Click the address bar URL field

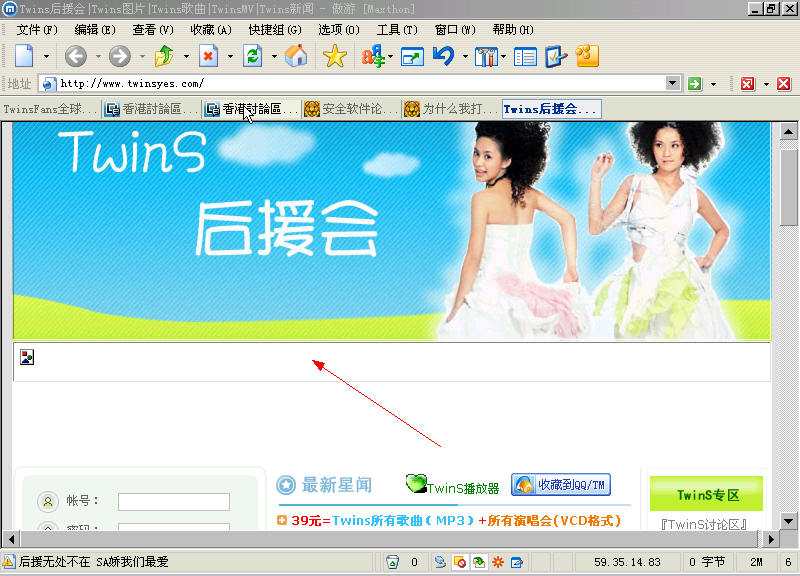click(x=360, y=84)
